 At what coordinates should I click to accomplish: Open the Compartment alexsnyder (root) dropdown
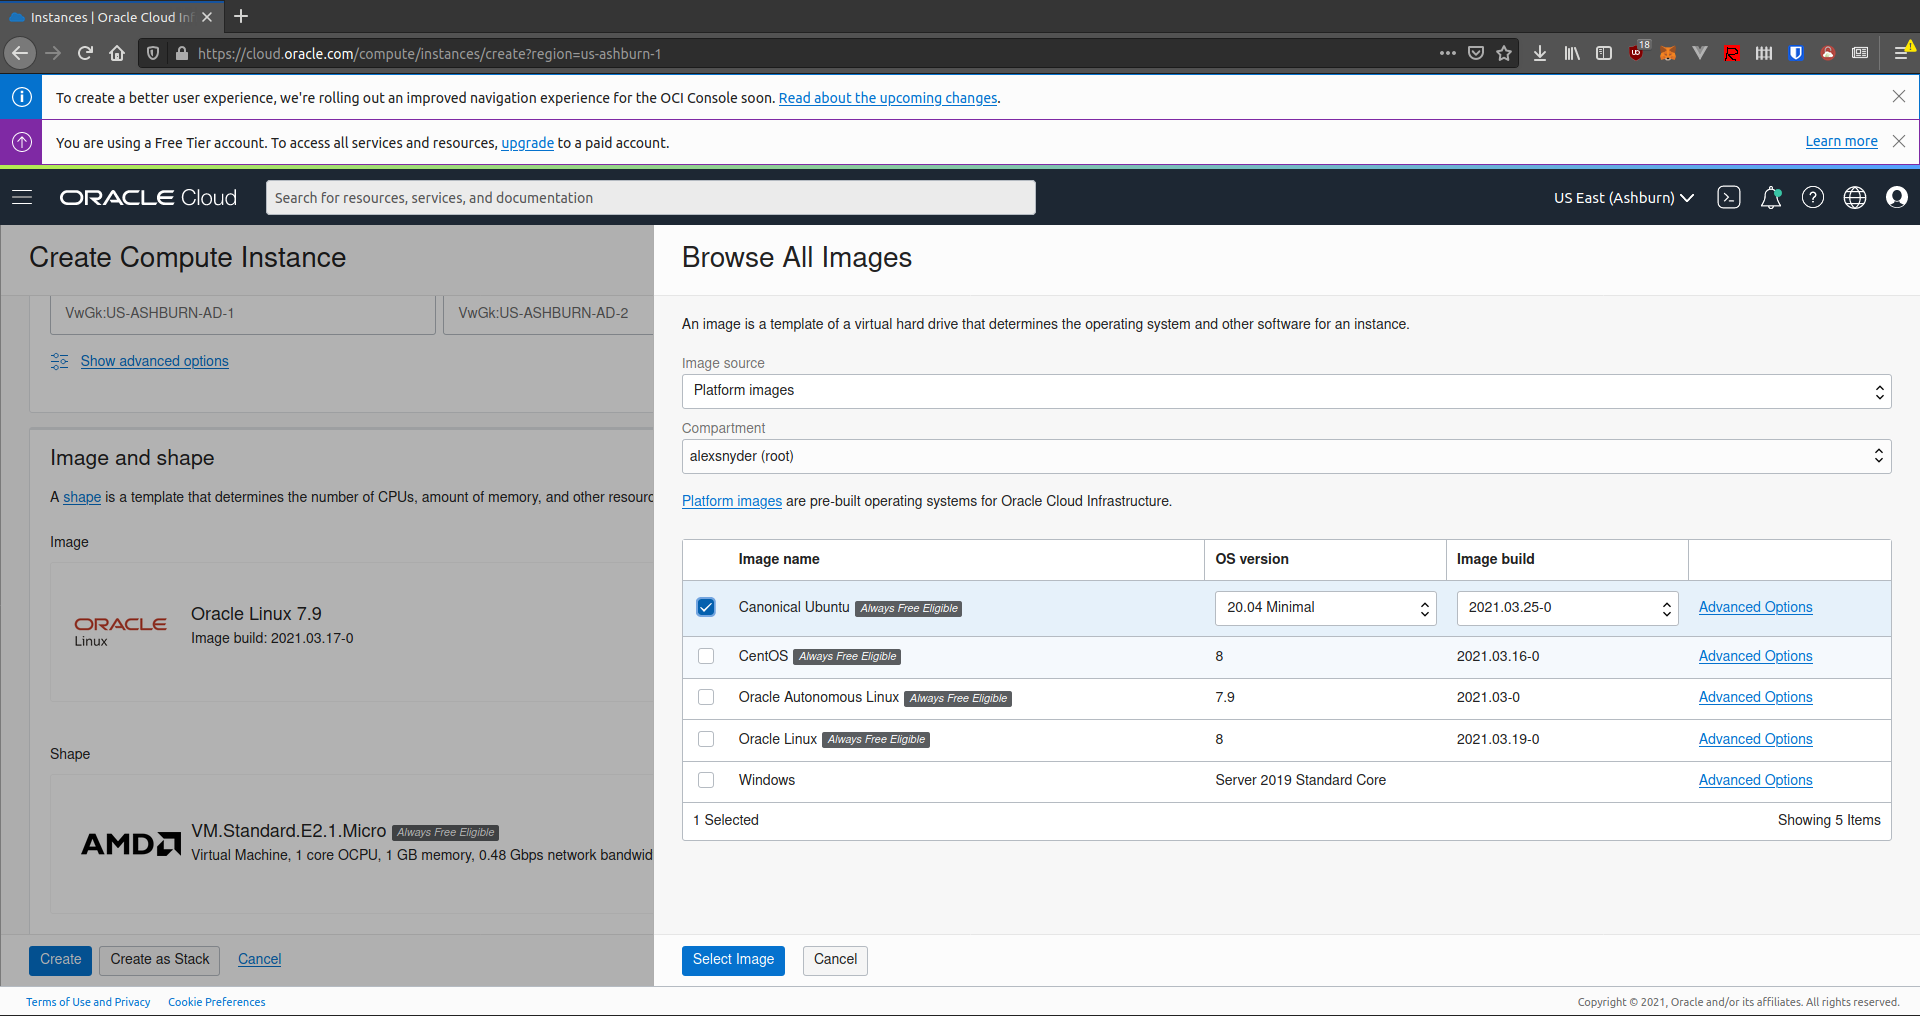[x=1286, y=456]
